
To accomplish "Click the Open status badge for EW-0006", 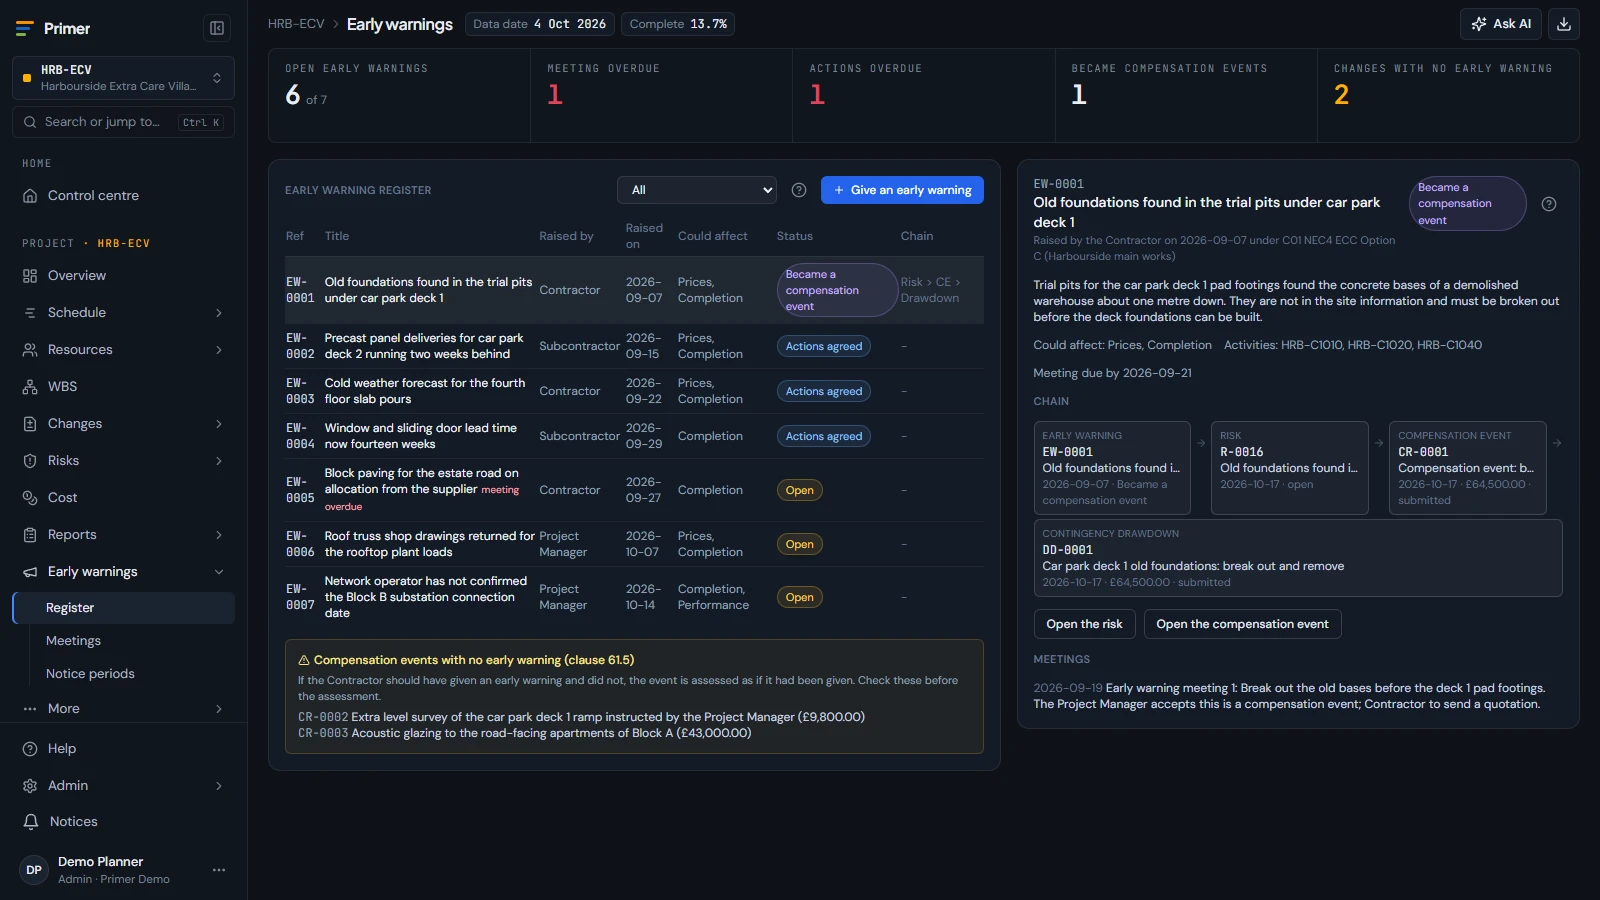I will point(800,545).
